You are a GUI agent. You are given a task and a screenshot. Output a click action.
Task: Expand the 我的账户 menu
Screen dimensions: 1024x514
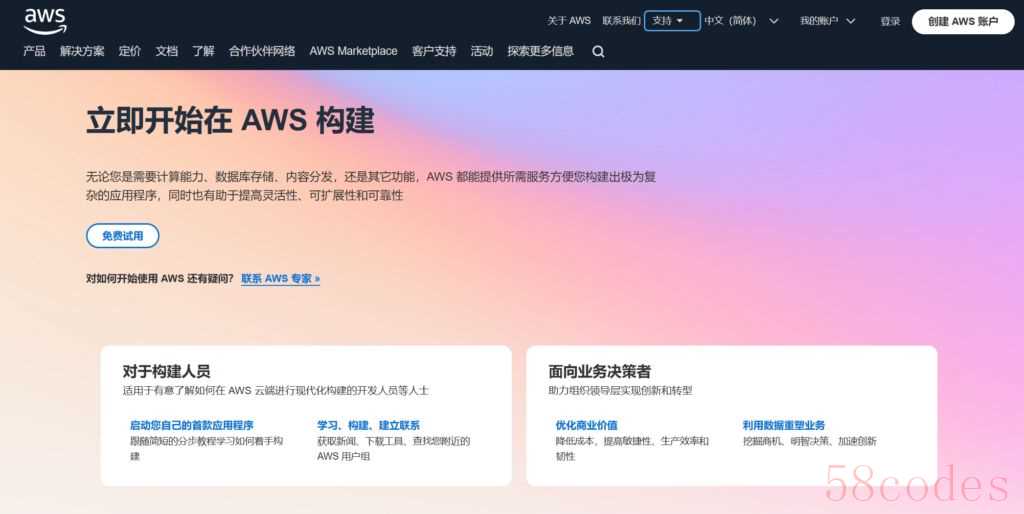827,21
